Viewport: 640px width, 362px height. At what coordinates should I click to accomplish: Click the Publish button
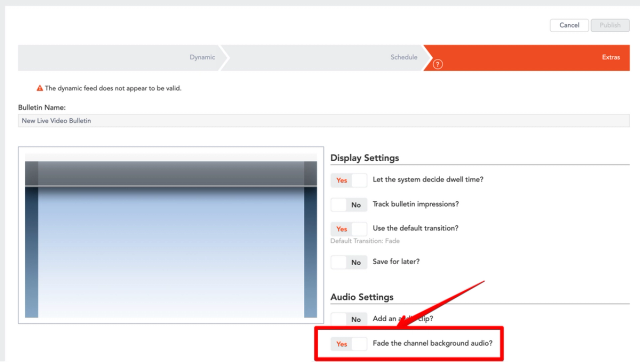click(x=610, y=25)
